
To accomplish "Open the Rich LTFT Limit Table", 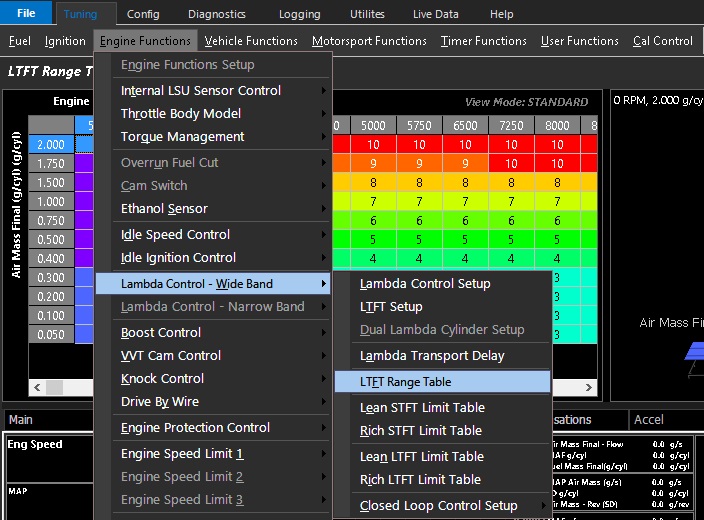I will (442, 480).
